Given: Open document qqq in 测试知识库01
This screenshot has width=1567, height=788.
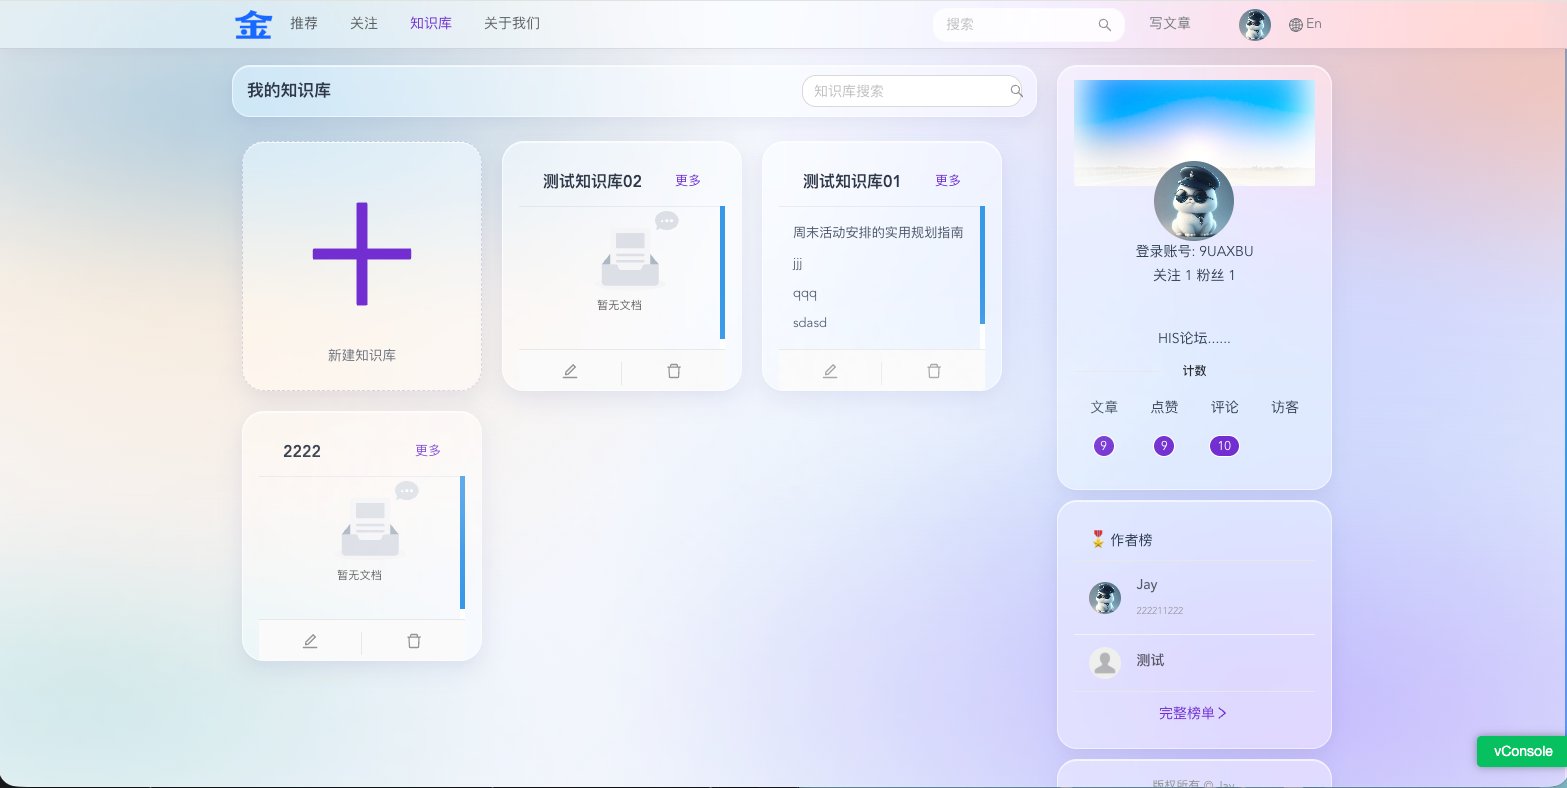Looking at the screenshot, I should 805,294.
